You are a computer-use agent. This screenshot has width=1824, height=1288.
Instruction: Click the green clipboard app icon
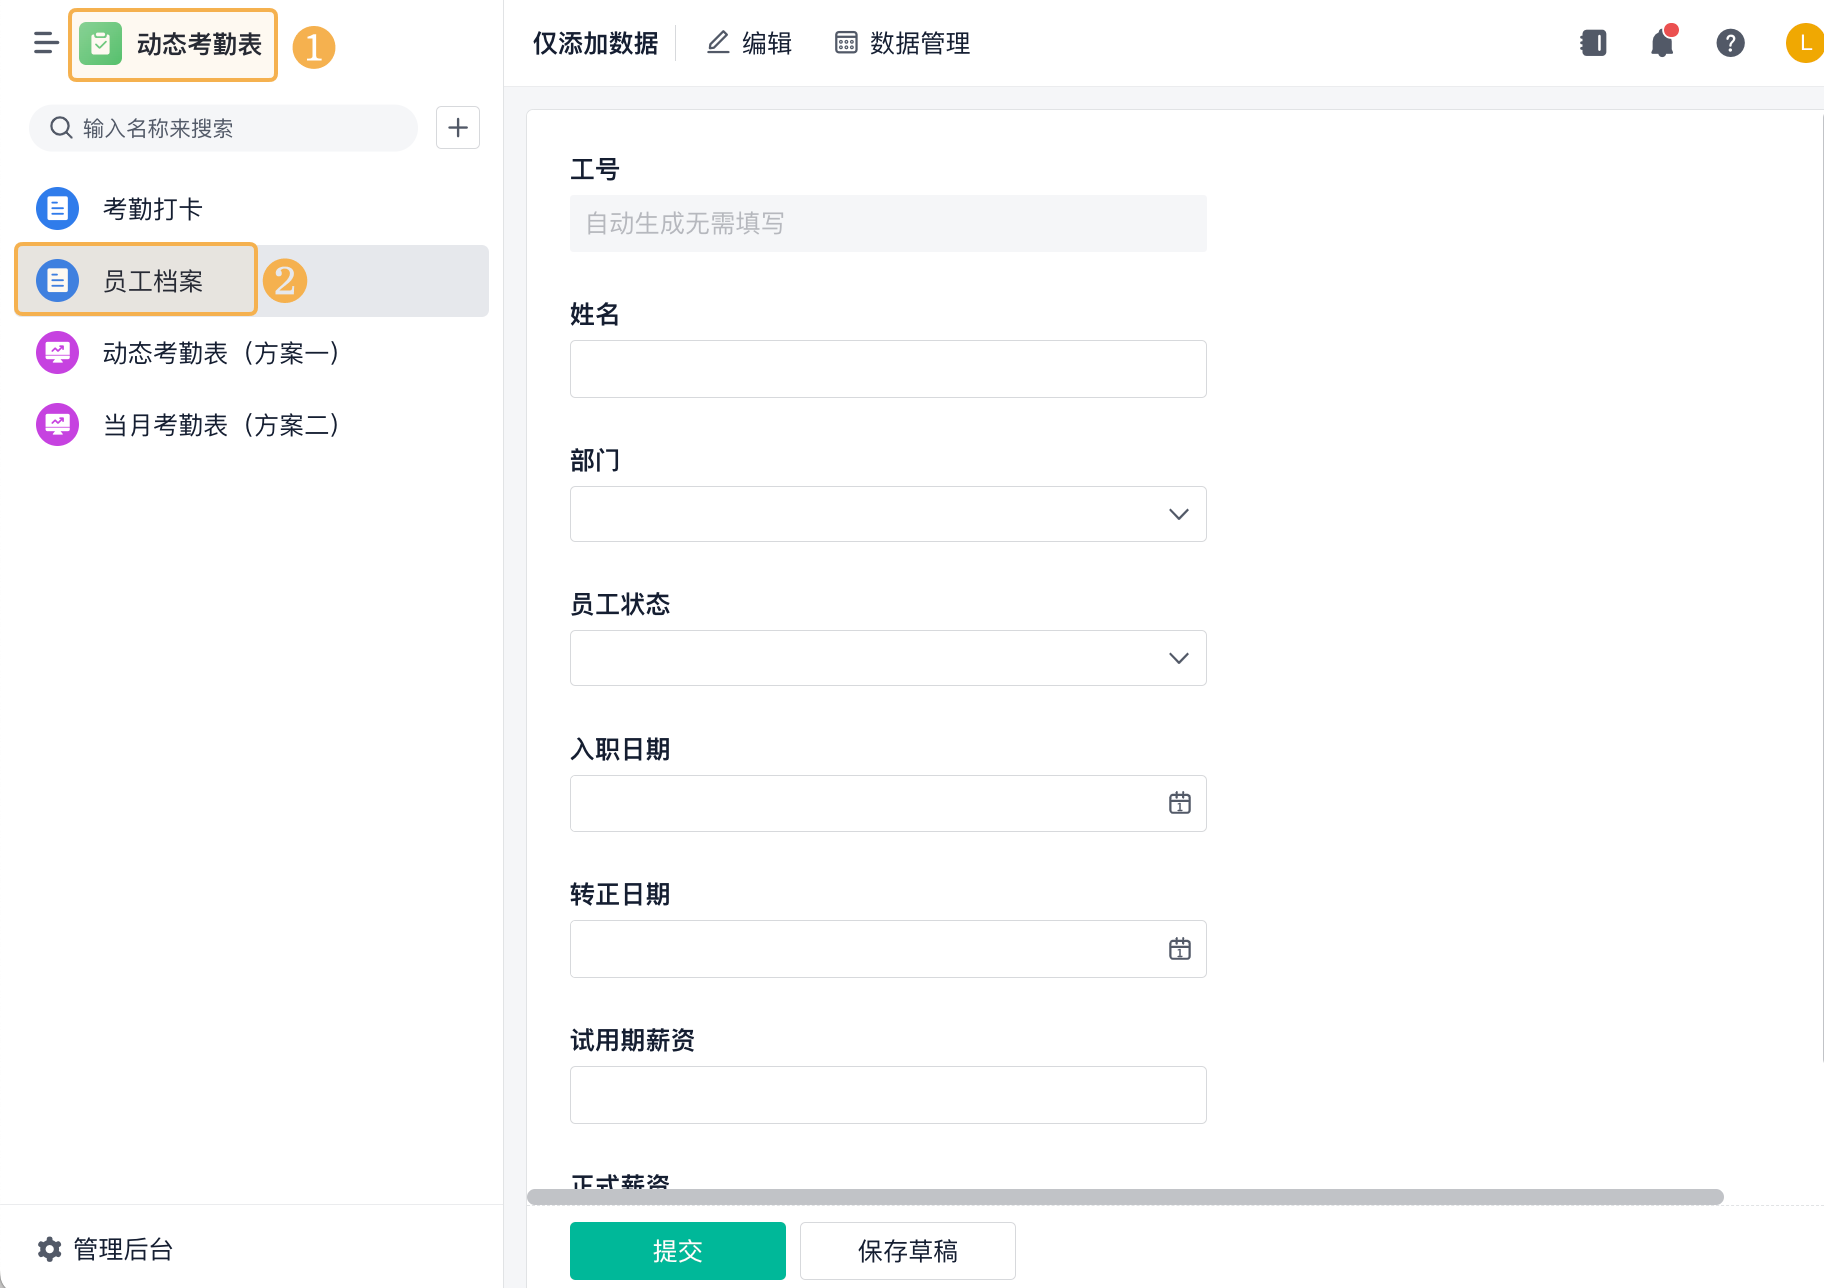click(101, 44)
